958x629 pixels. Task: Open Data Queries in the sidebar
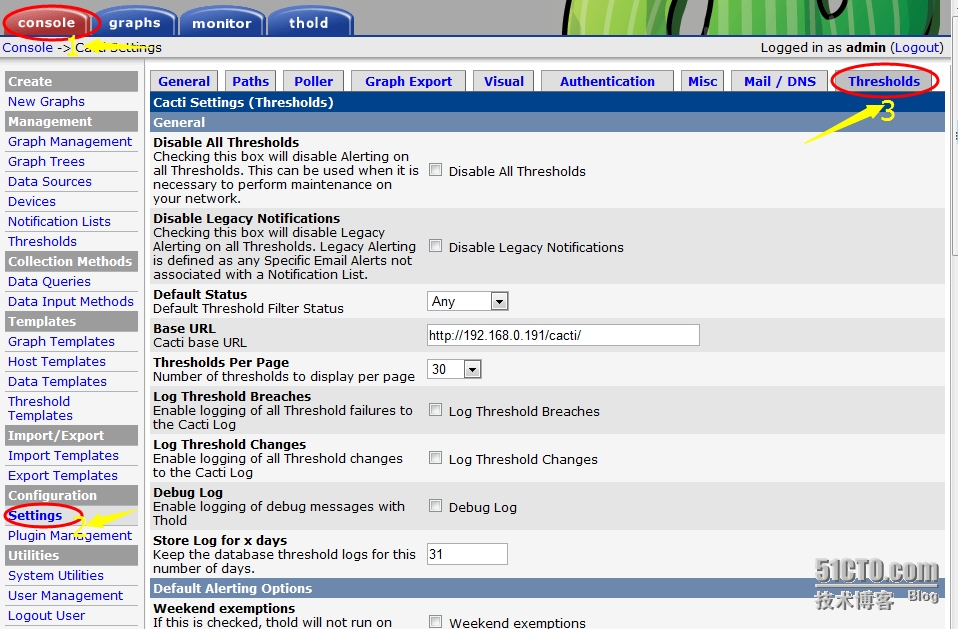(x=49, y=282)
